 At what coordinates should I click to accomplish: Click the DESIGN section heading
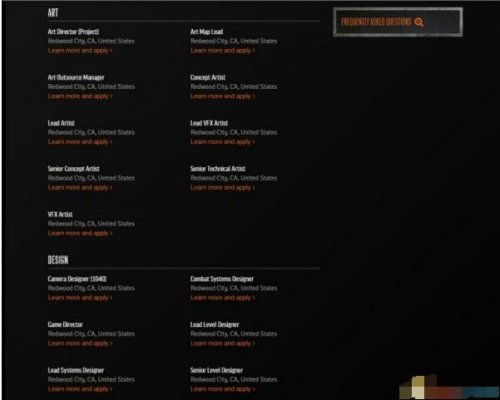(58, 260)
